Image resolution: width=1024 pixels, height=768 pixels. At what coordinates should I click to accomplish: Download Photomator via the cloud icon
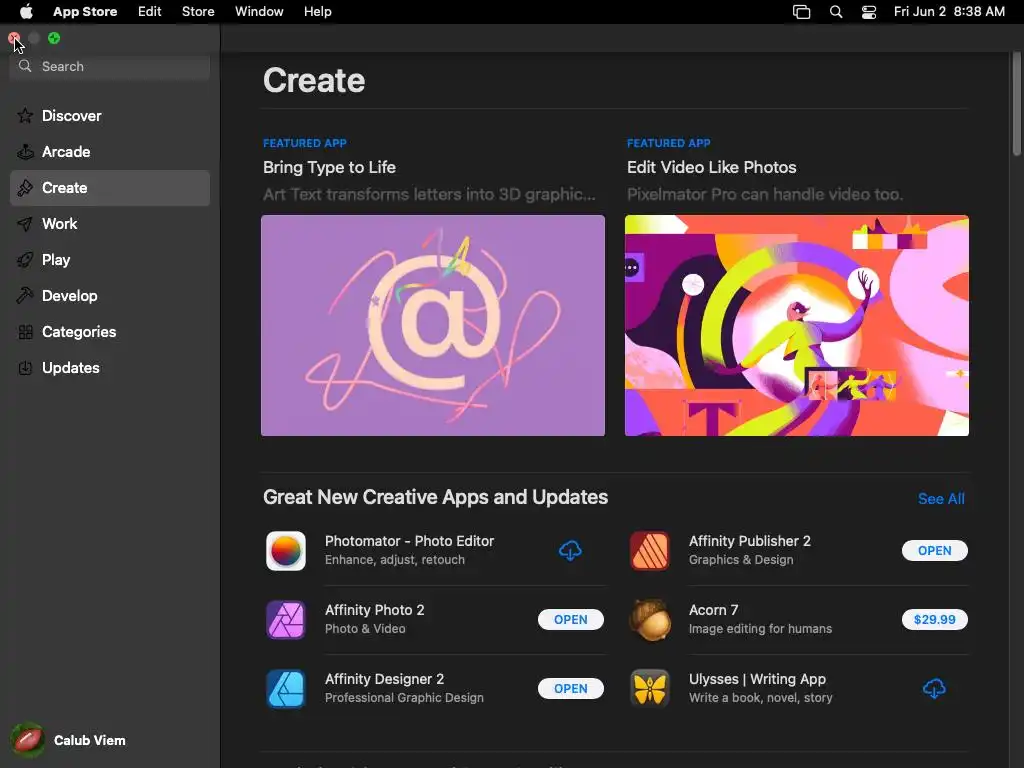pos(570,551)
